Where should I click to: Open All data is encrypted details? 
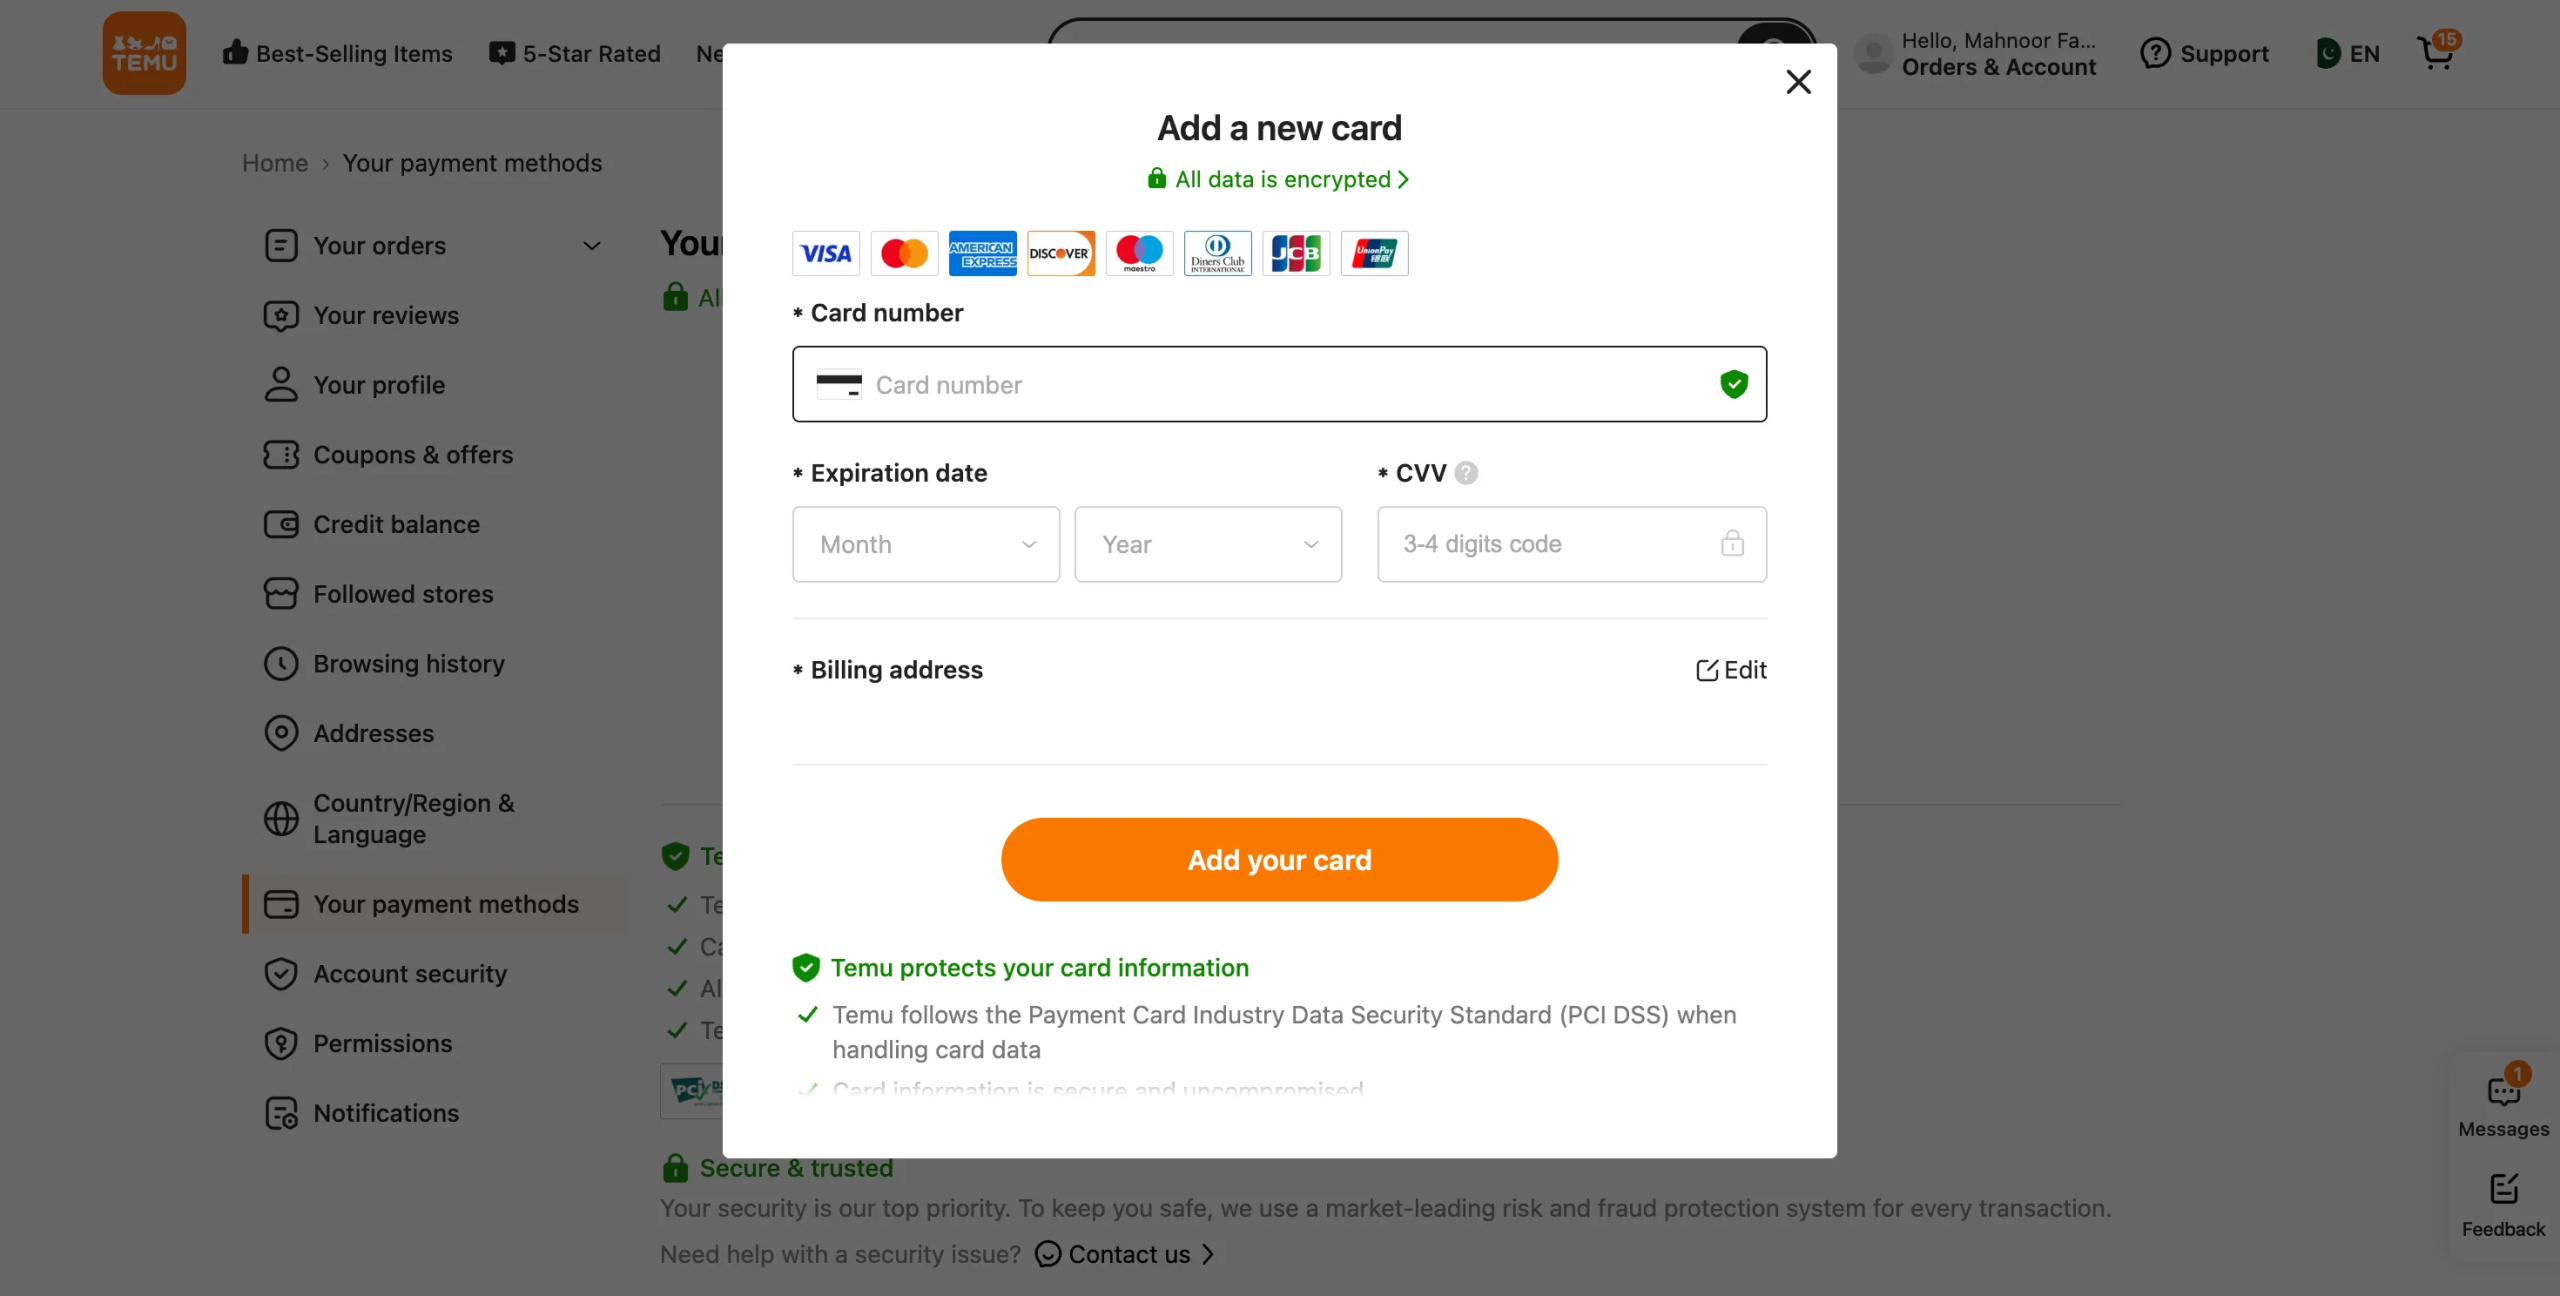coord(1279,179)
